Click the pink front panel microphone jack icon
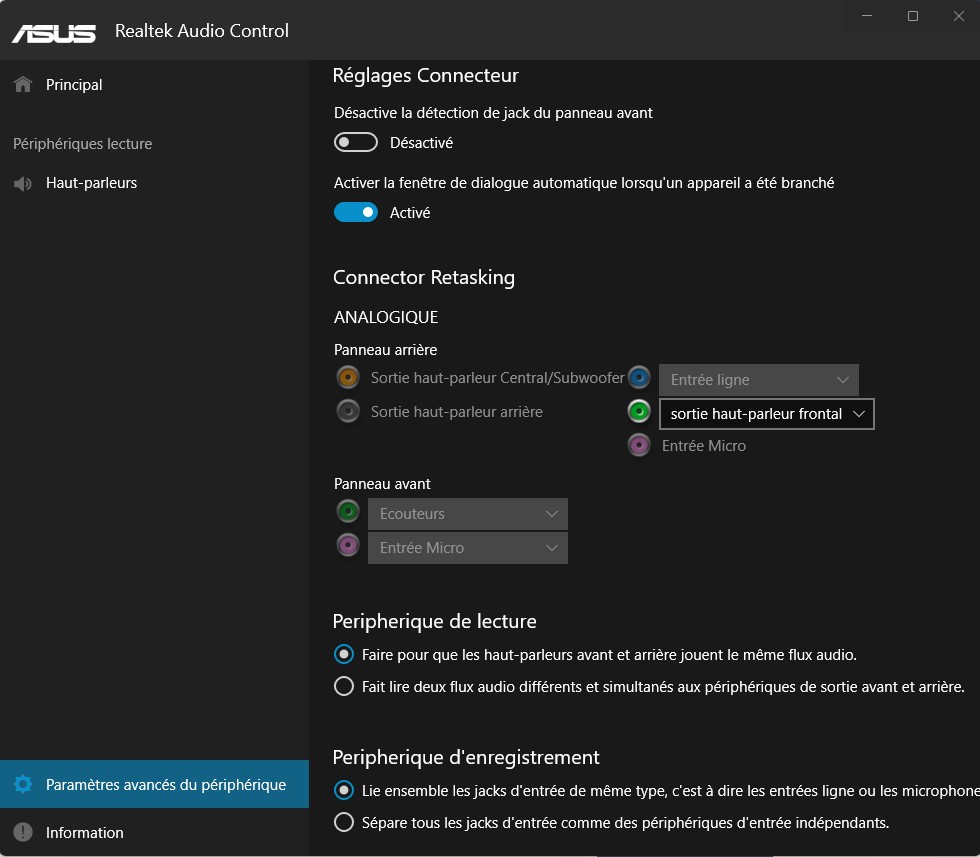Image resolution: width=980 pixels, height=857 pixels. 348,546
